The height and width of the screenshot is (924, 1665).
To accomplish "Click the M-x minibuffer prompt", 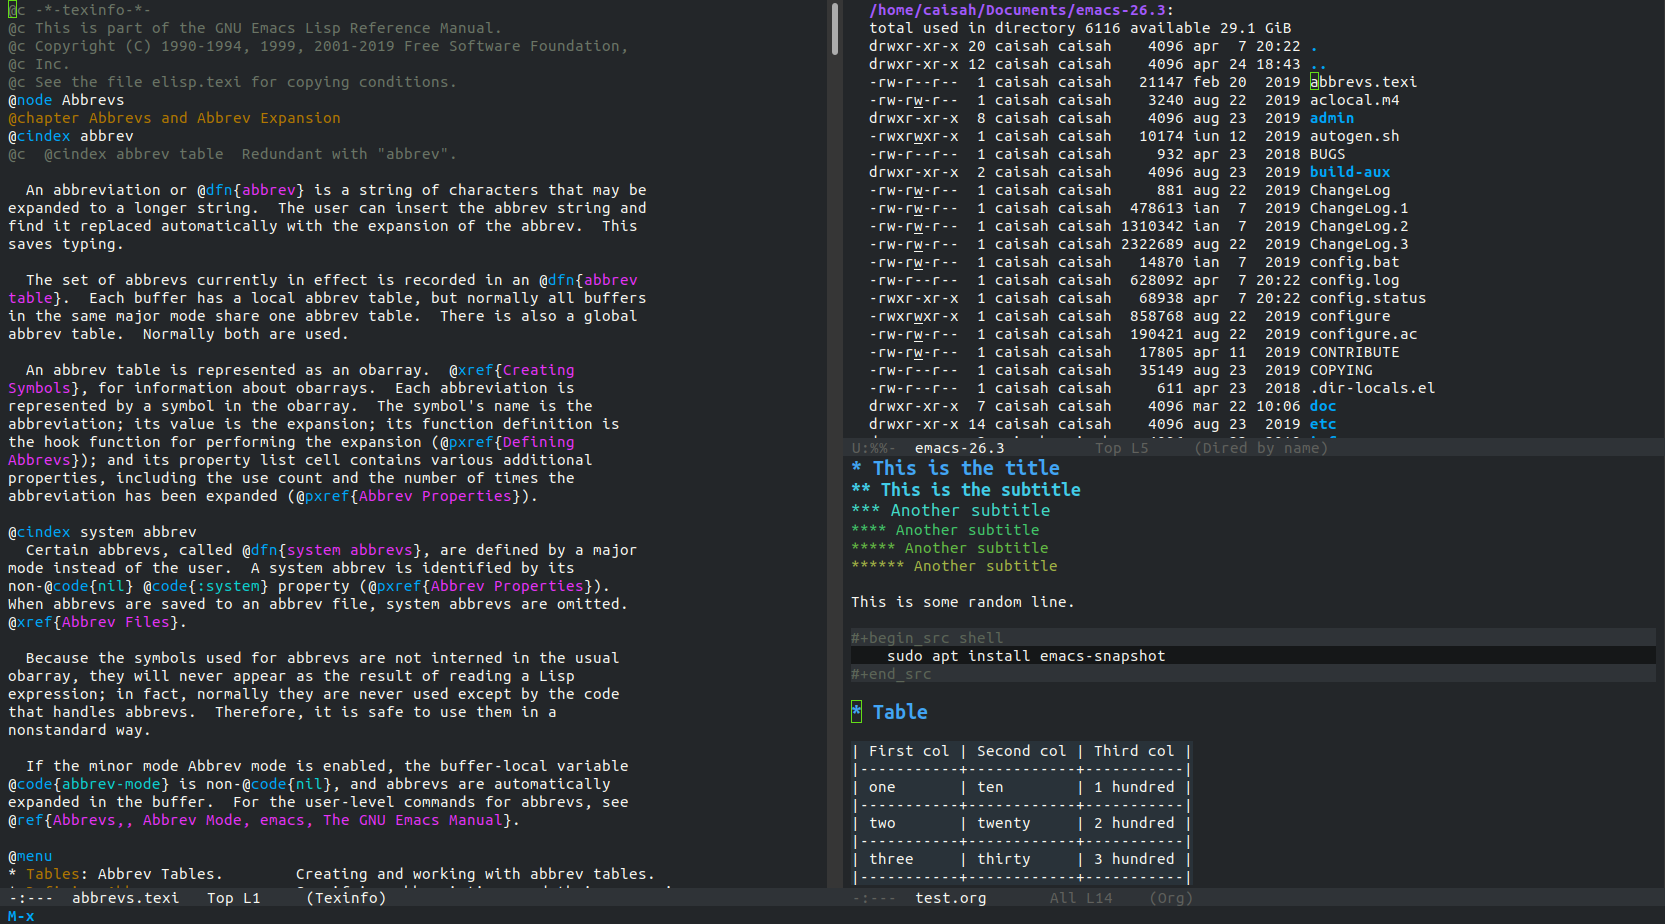I will (21, 916).
